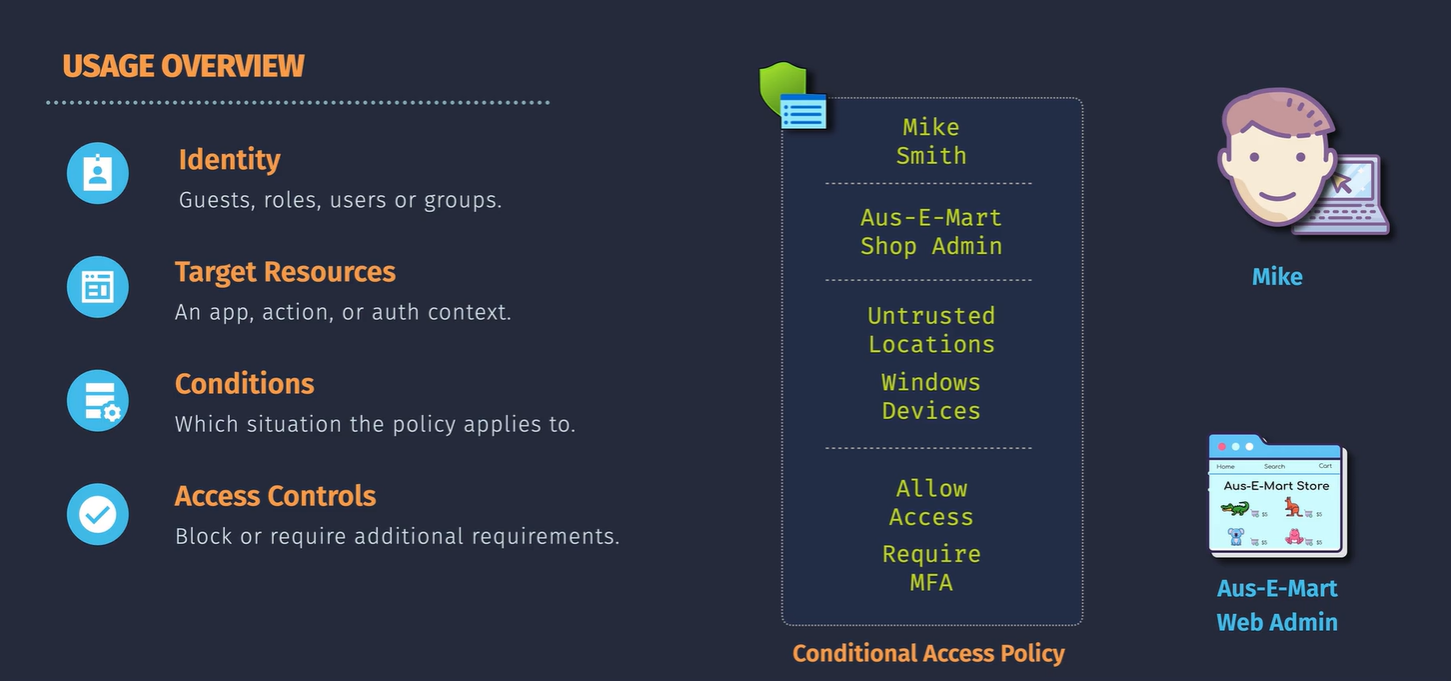Select the Target Resources window icon
This screenshot has height=681, width=1451.
click(x=98, y=287)
